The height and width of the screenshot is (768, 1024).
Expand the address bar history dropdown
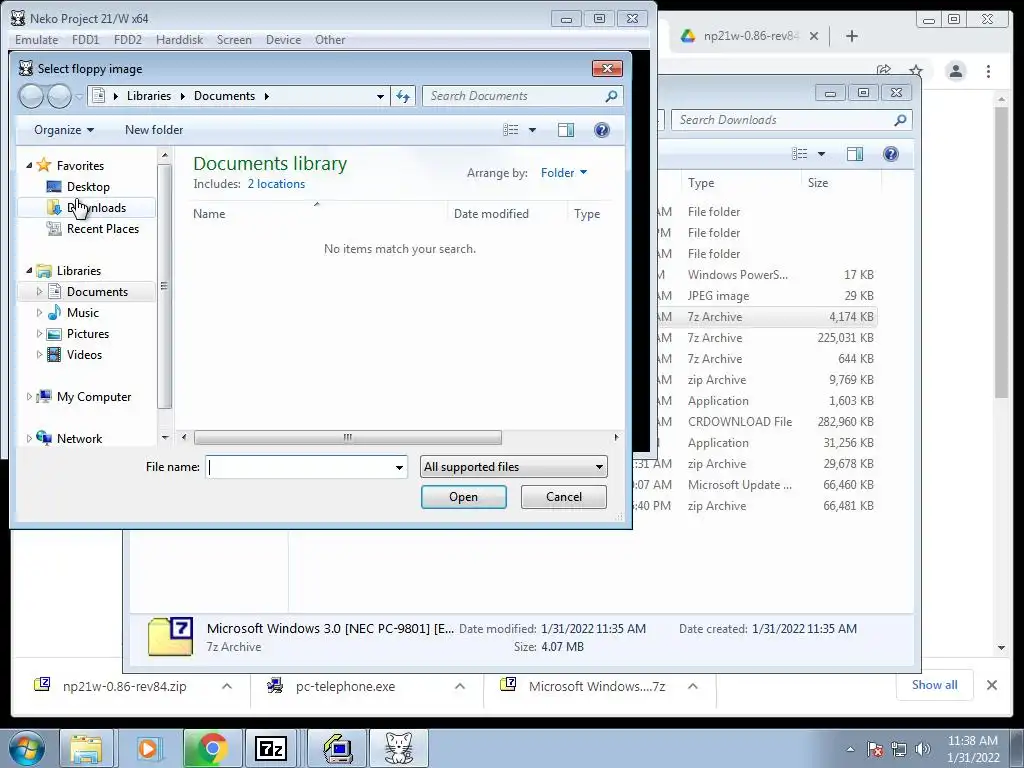380,97
